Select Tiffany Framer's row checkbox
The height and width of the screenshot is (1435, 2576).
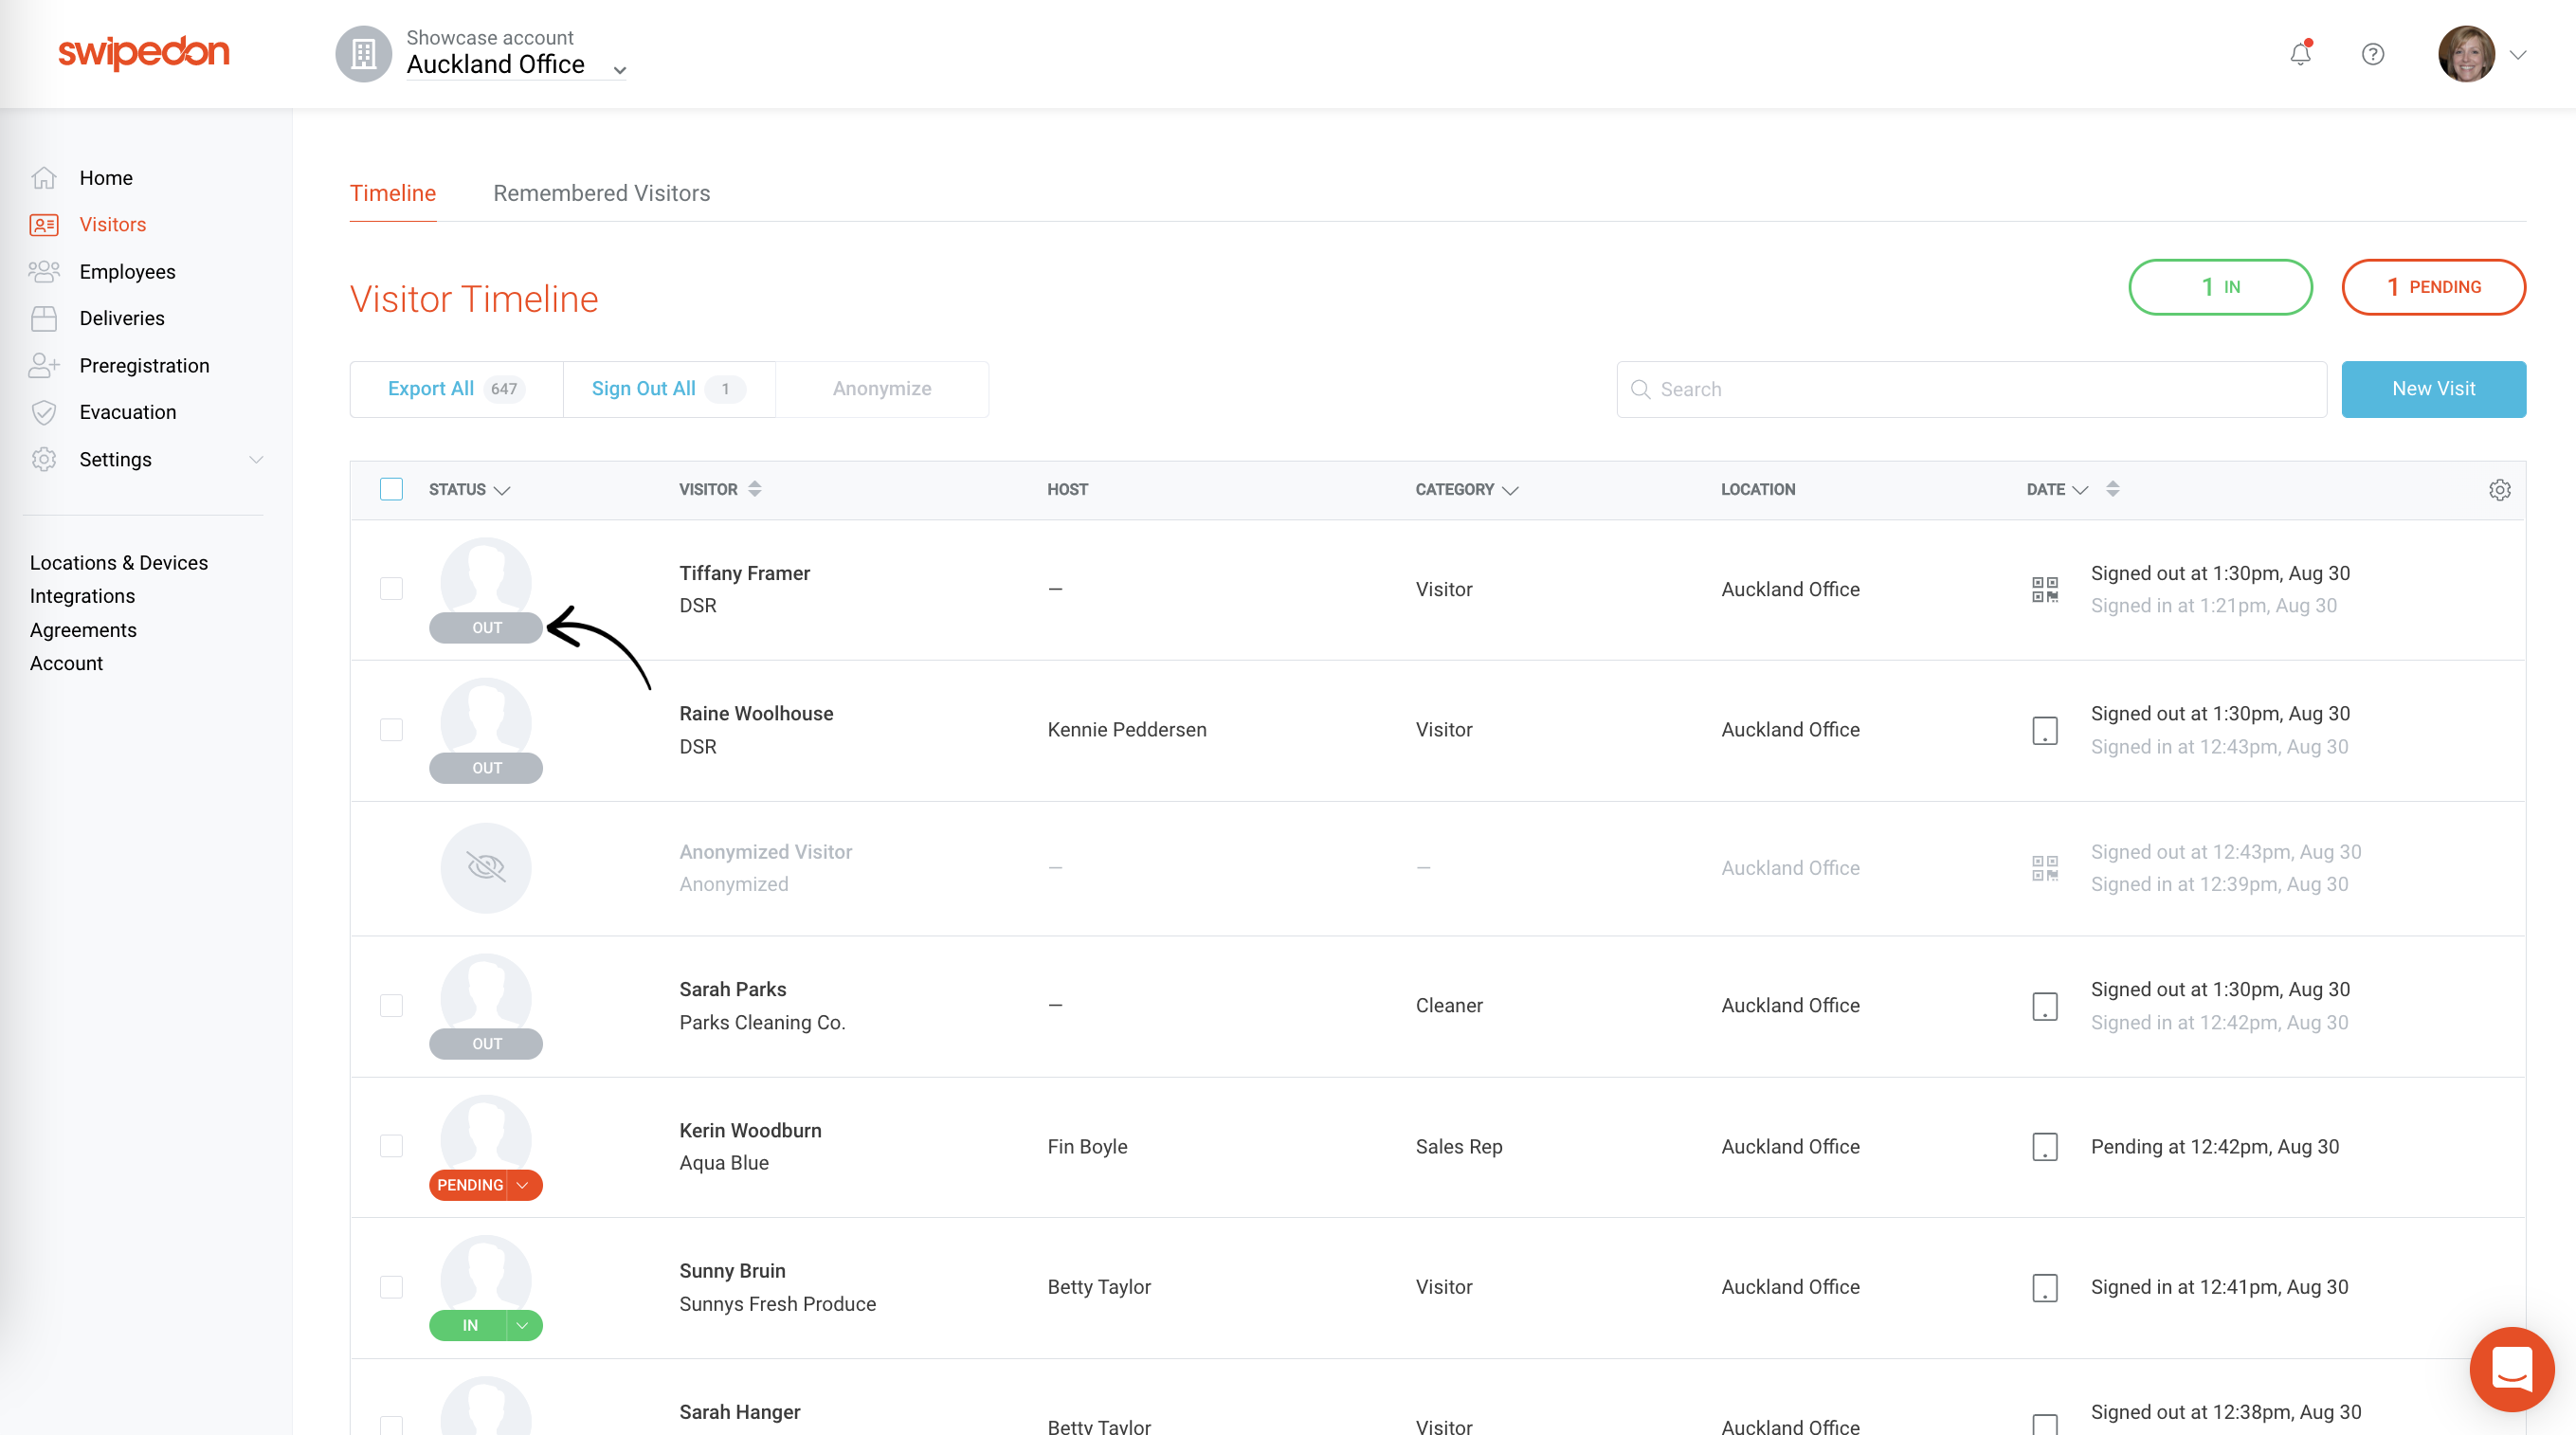pos(391,589)
